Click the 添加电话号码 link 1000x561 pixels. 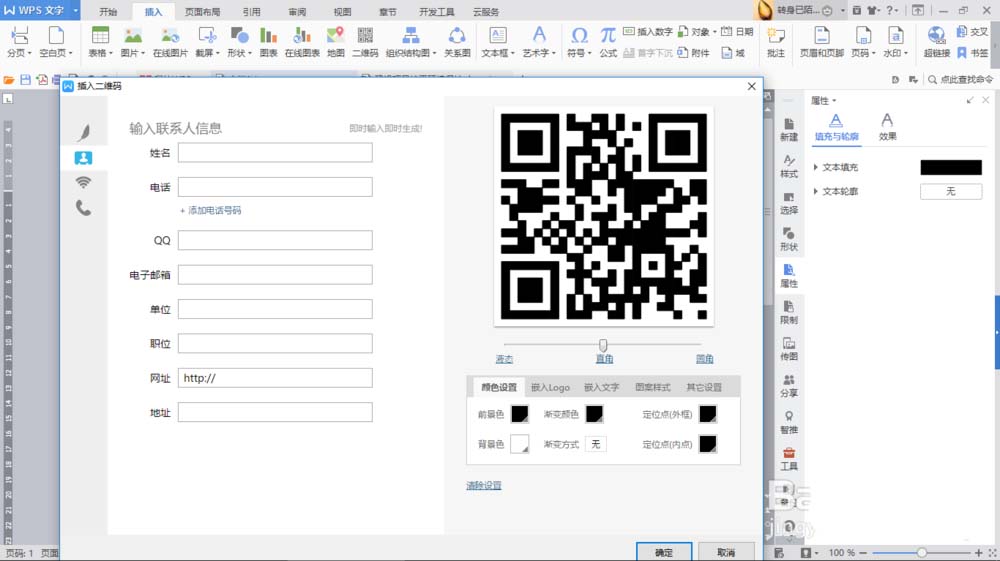[210, 210]
